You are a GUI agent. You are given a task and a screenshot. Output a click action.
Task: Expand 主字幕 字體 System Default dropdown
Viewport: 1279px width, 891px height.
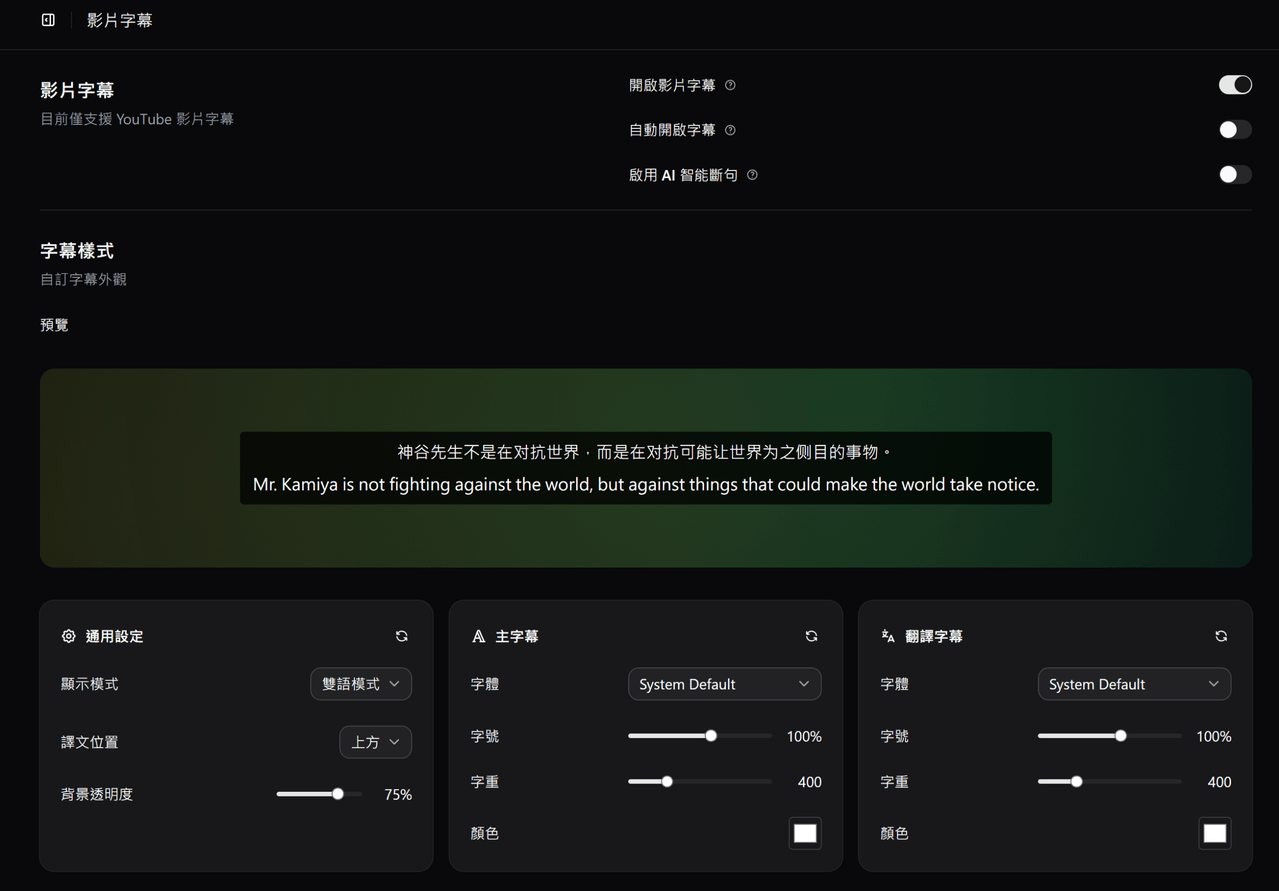[725, 684]
